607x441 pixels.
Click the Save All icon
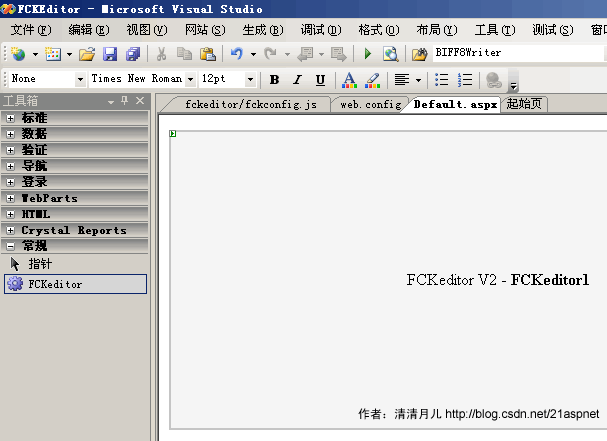tap(133, 54)
